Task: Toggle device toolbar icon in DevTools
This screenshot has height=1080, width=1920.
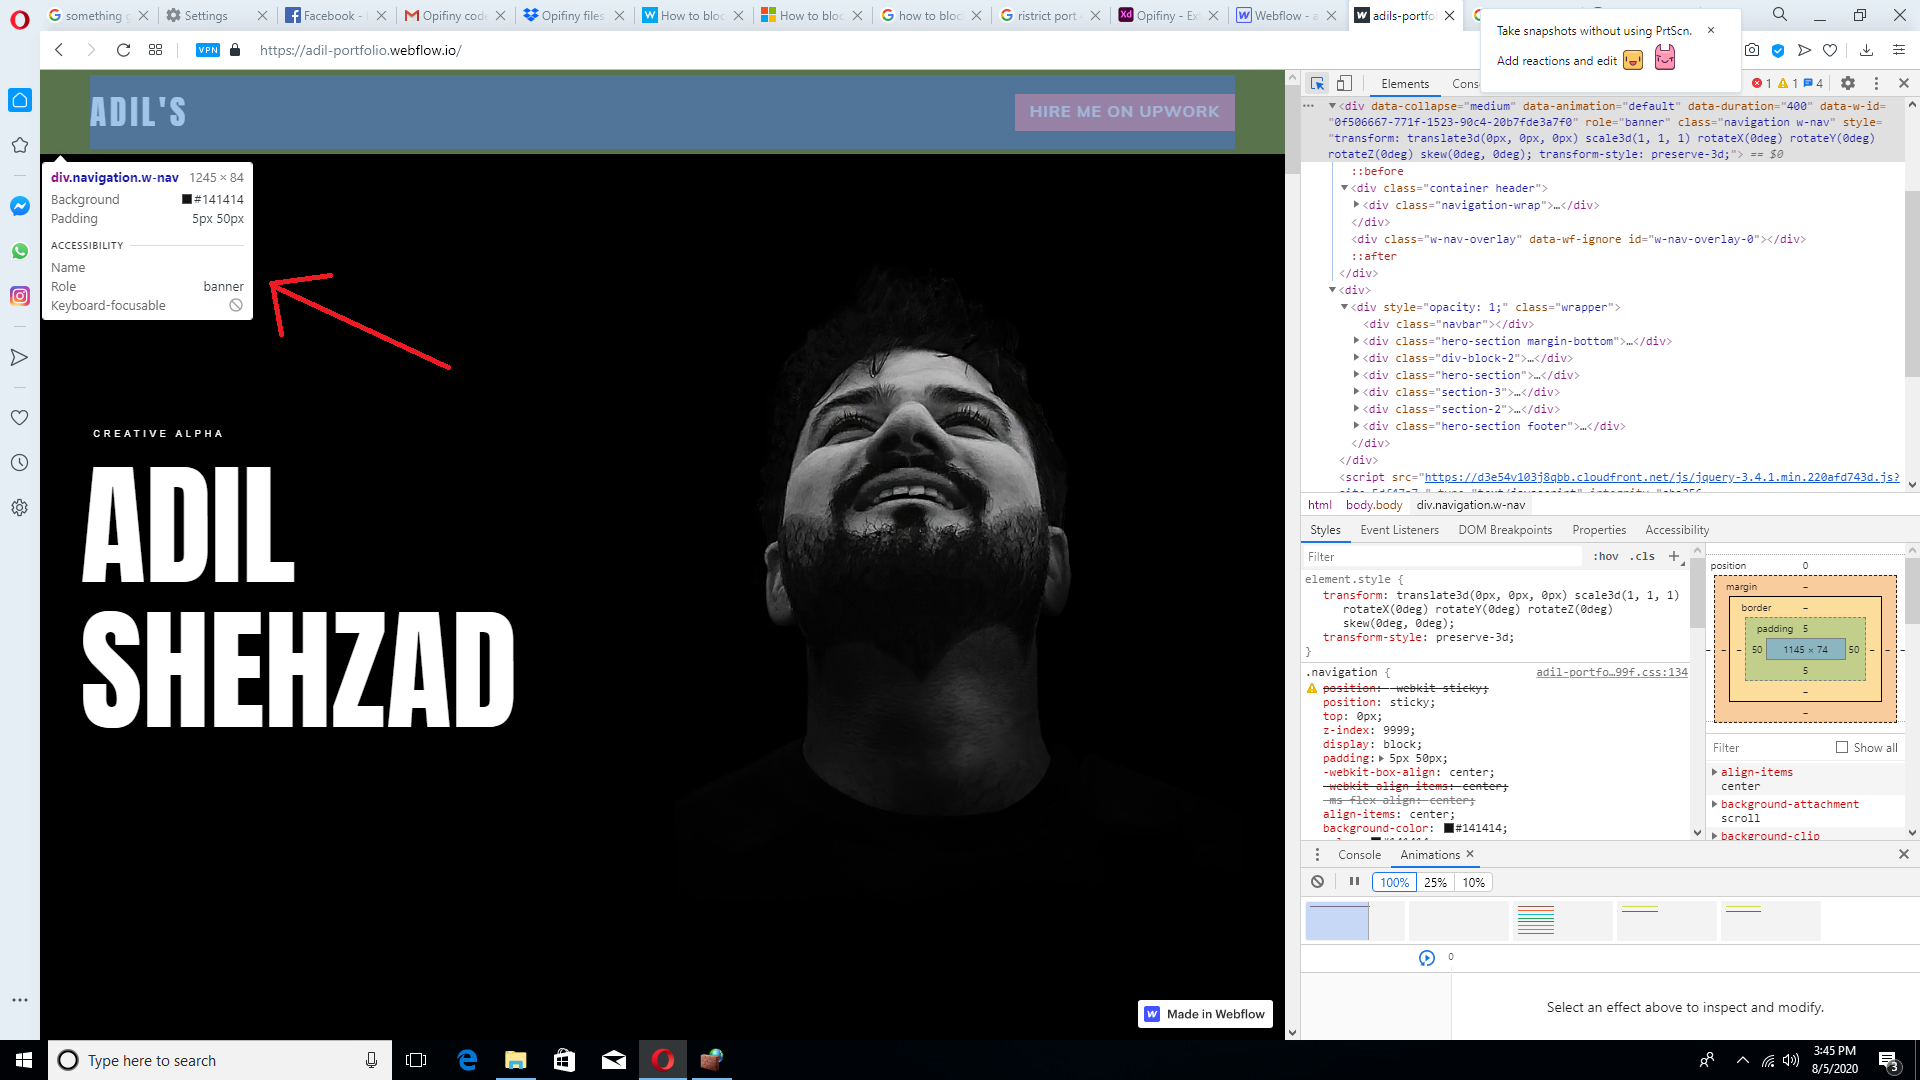Action: [x=1344, y=84]
